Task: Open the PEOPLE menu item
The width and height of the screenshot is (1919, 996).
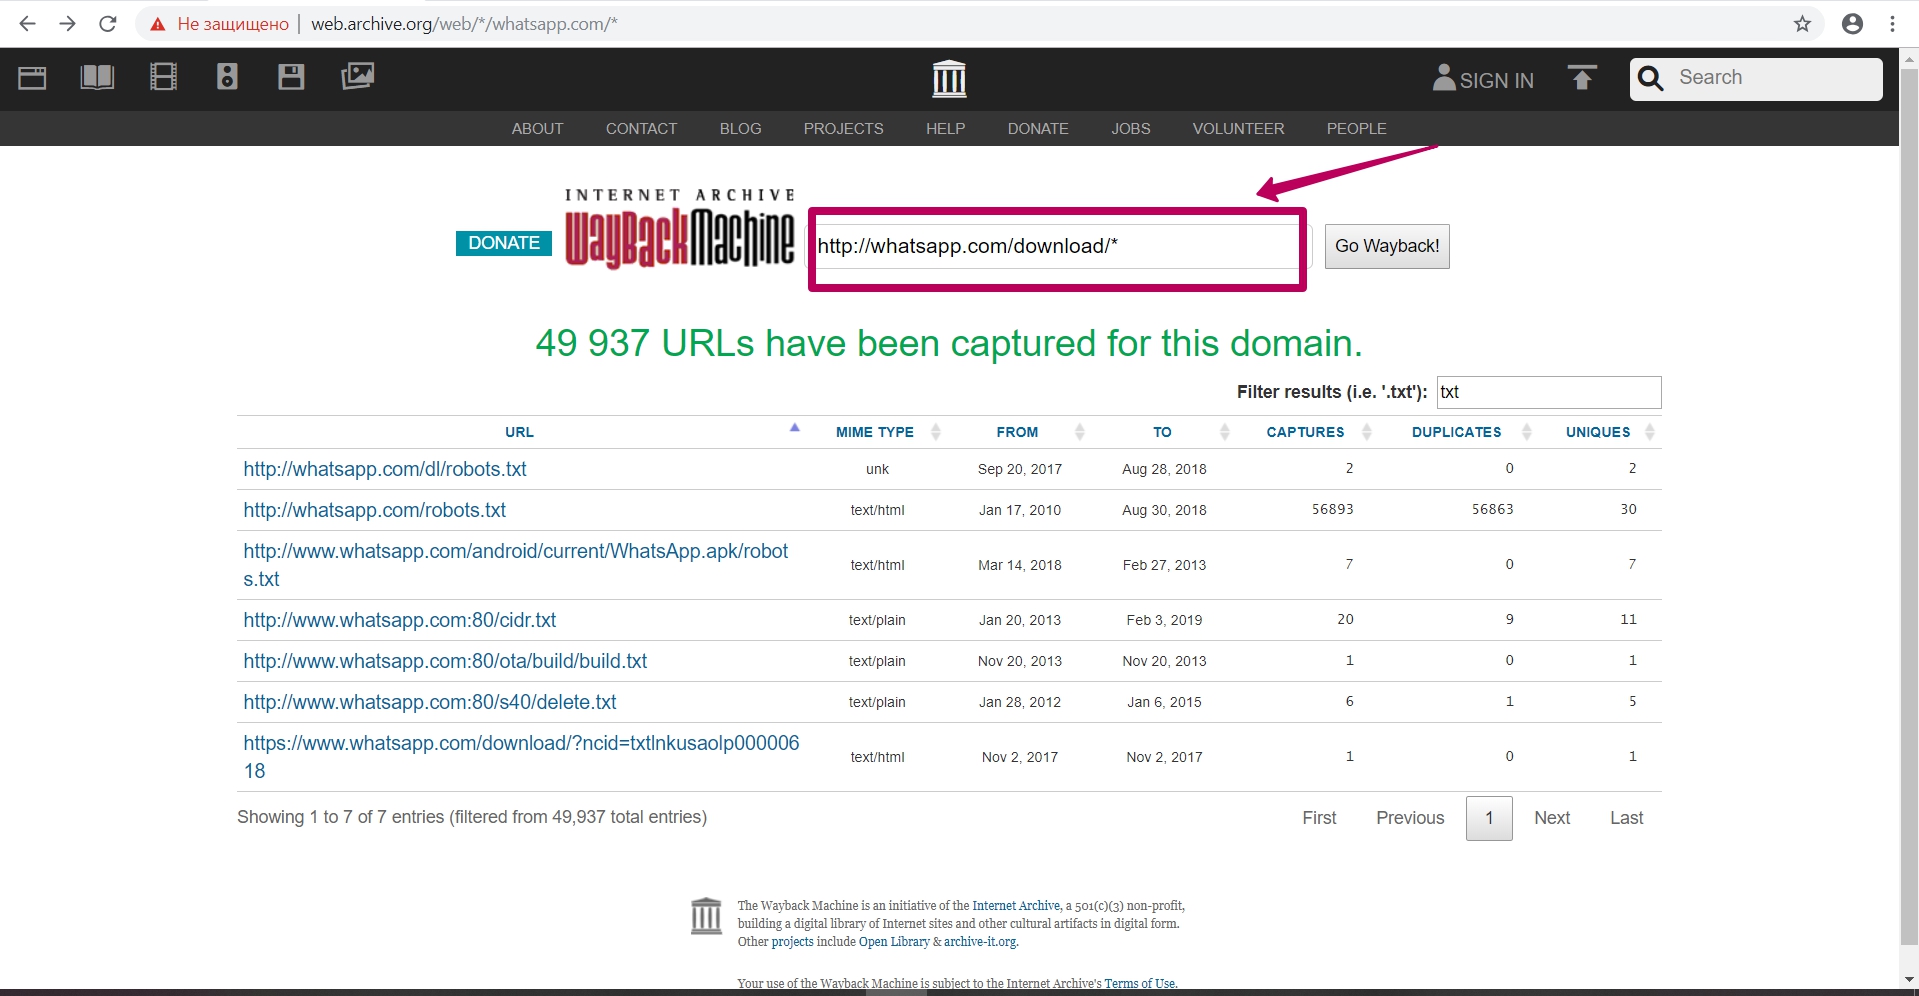Action: pyautogui.click(x=1356, y=129)
